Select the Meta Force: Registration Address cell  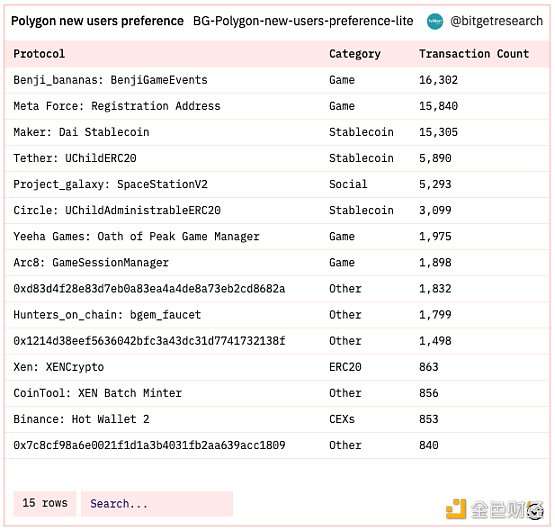pyautogui.click(x=117, y=106)
